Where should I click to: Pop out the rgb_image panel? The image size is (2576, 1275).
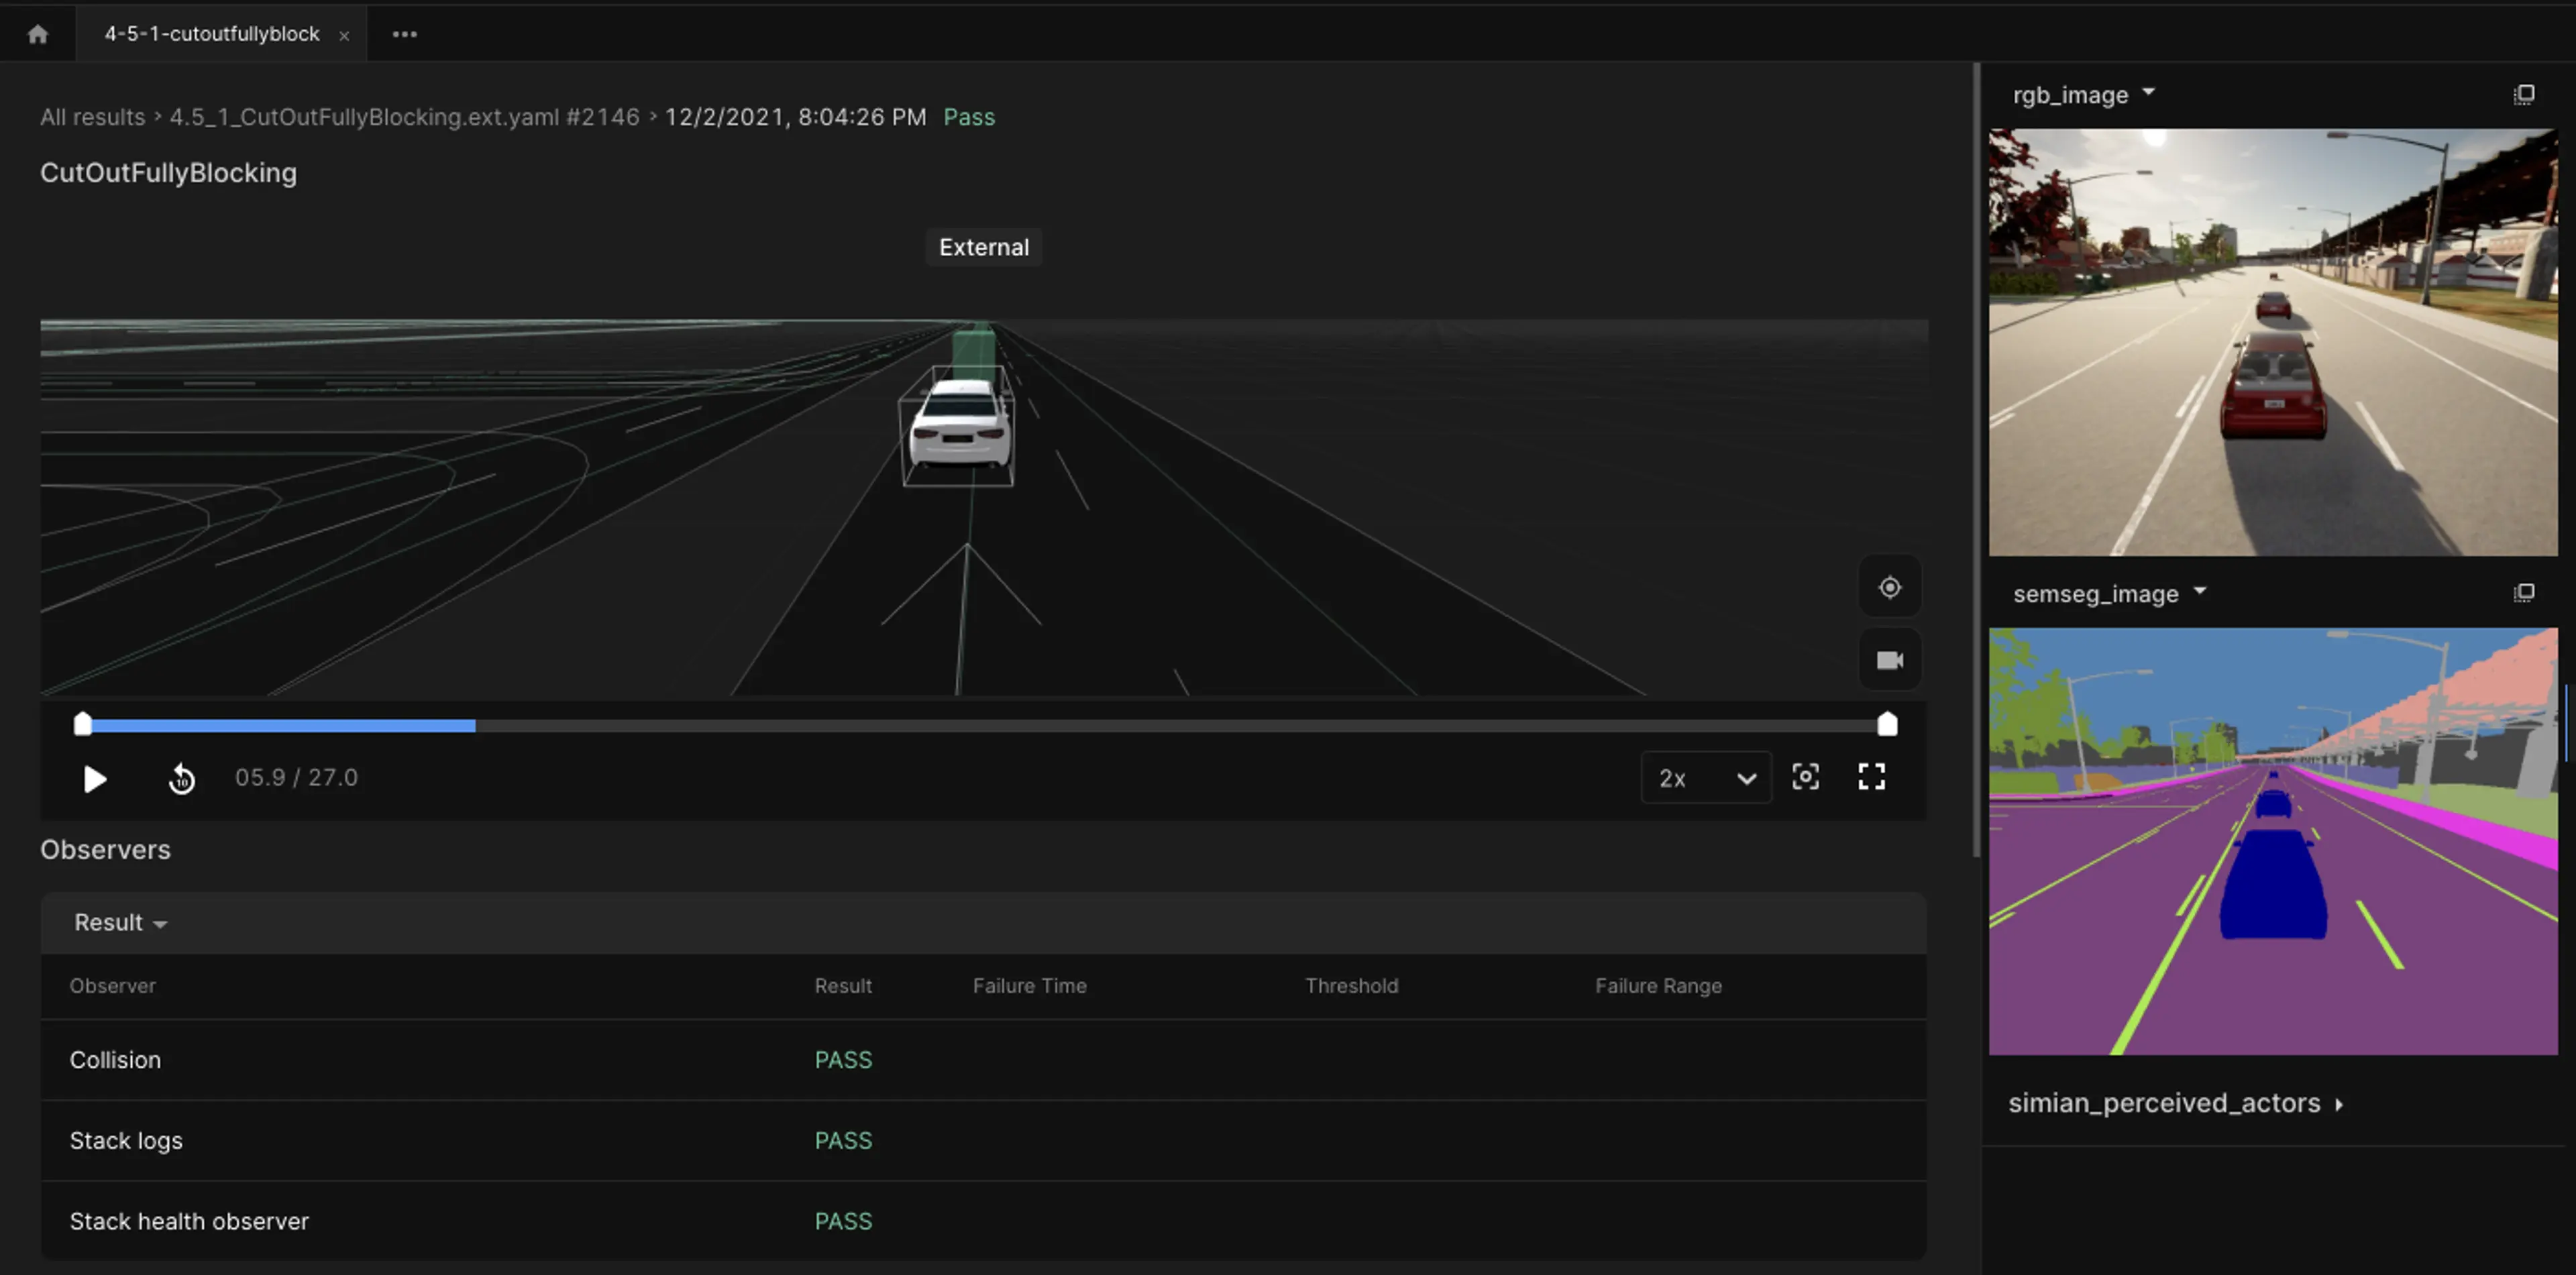(x=2524, y=94)
